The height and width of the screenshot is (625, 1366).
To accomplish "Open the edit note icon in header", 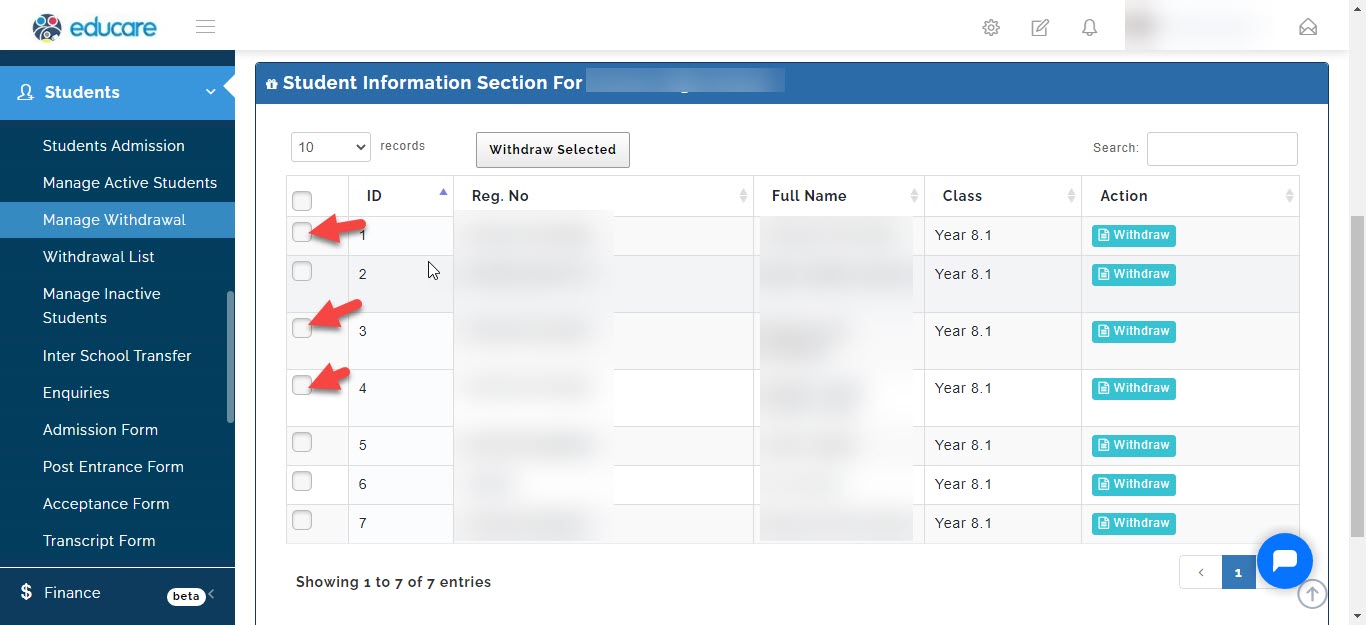I will click(1040, 28).
